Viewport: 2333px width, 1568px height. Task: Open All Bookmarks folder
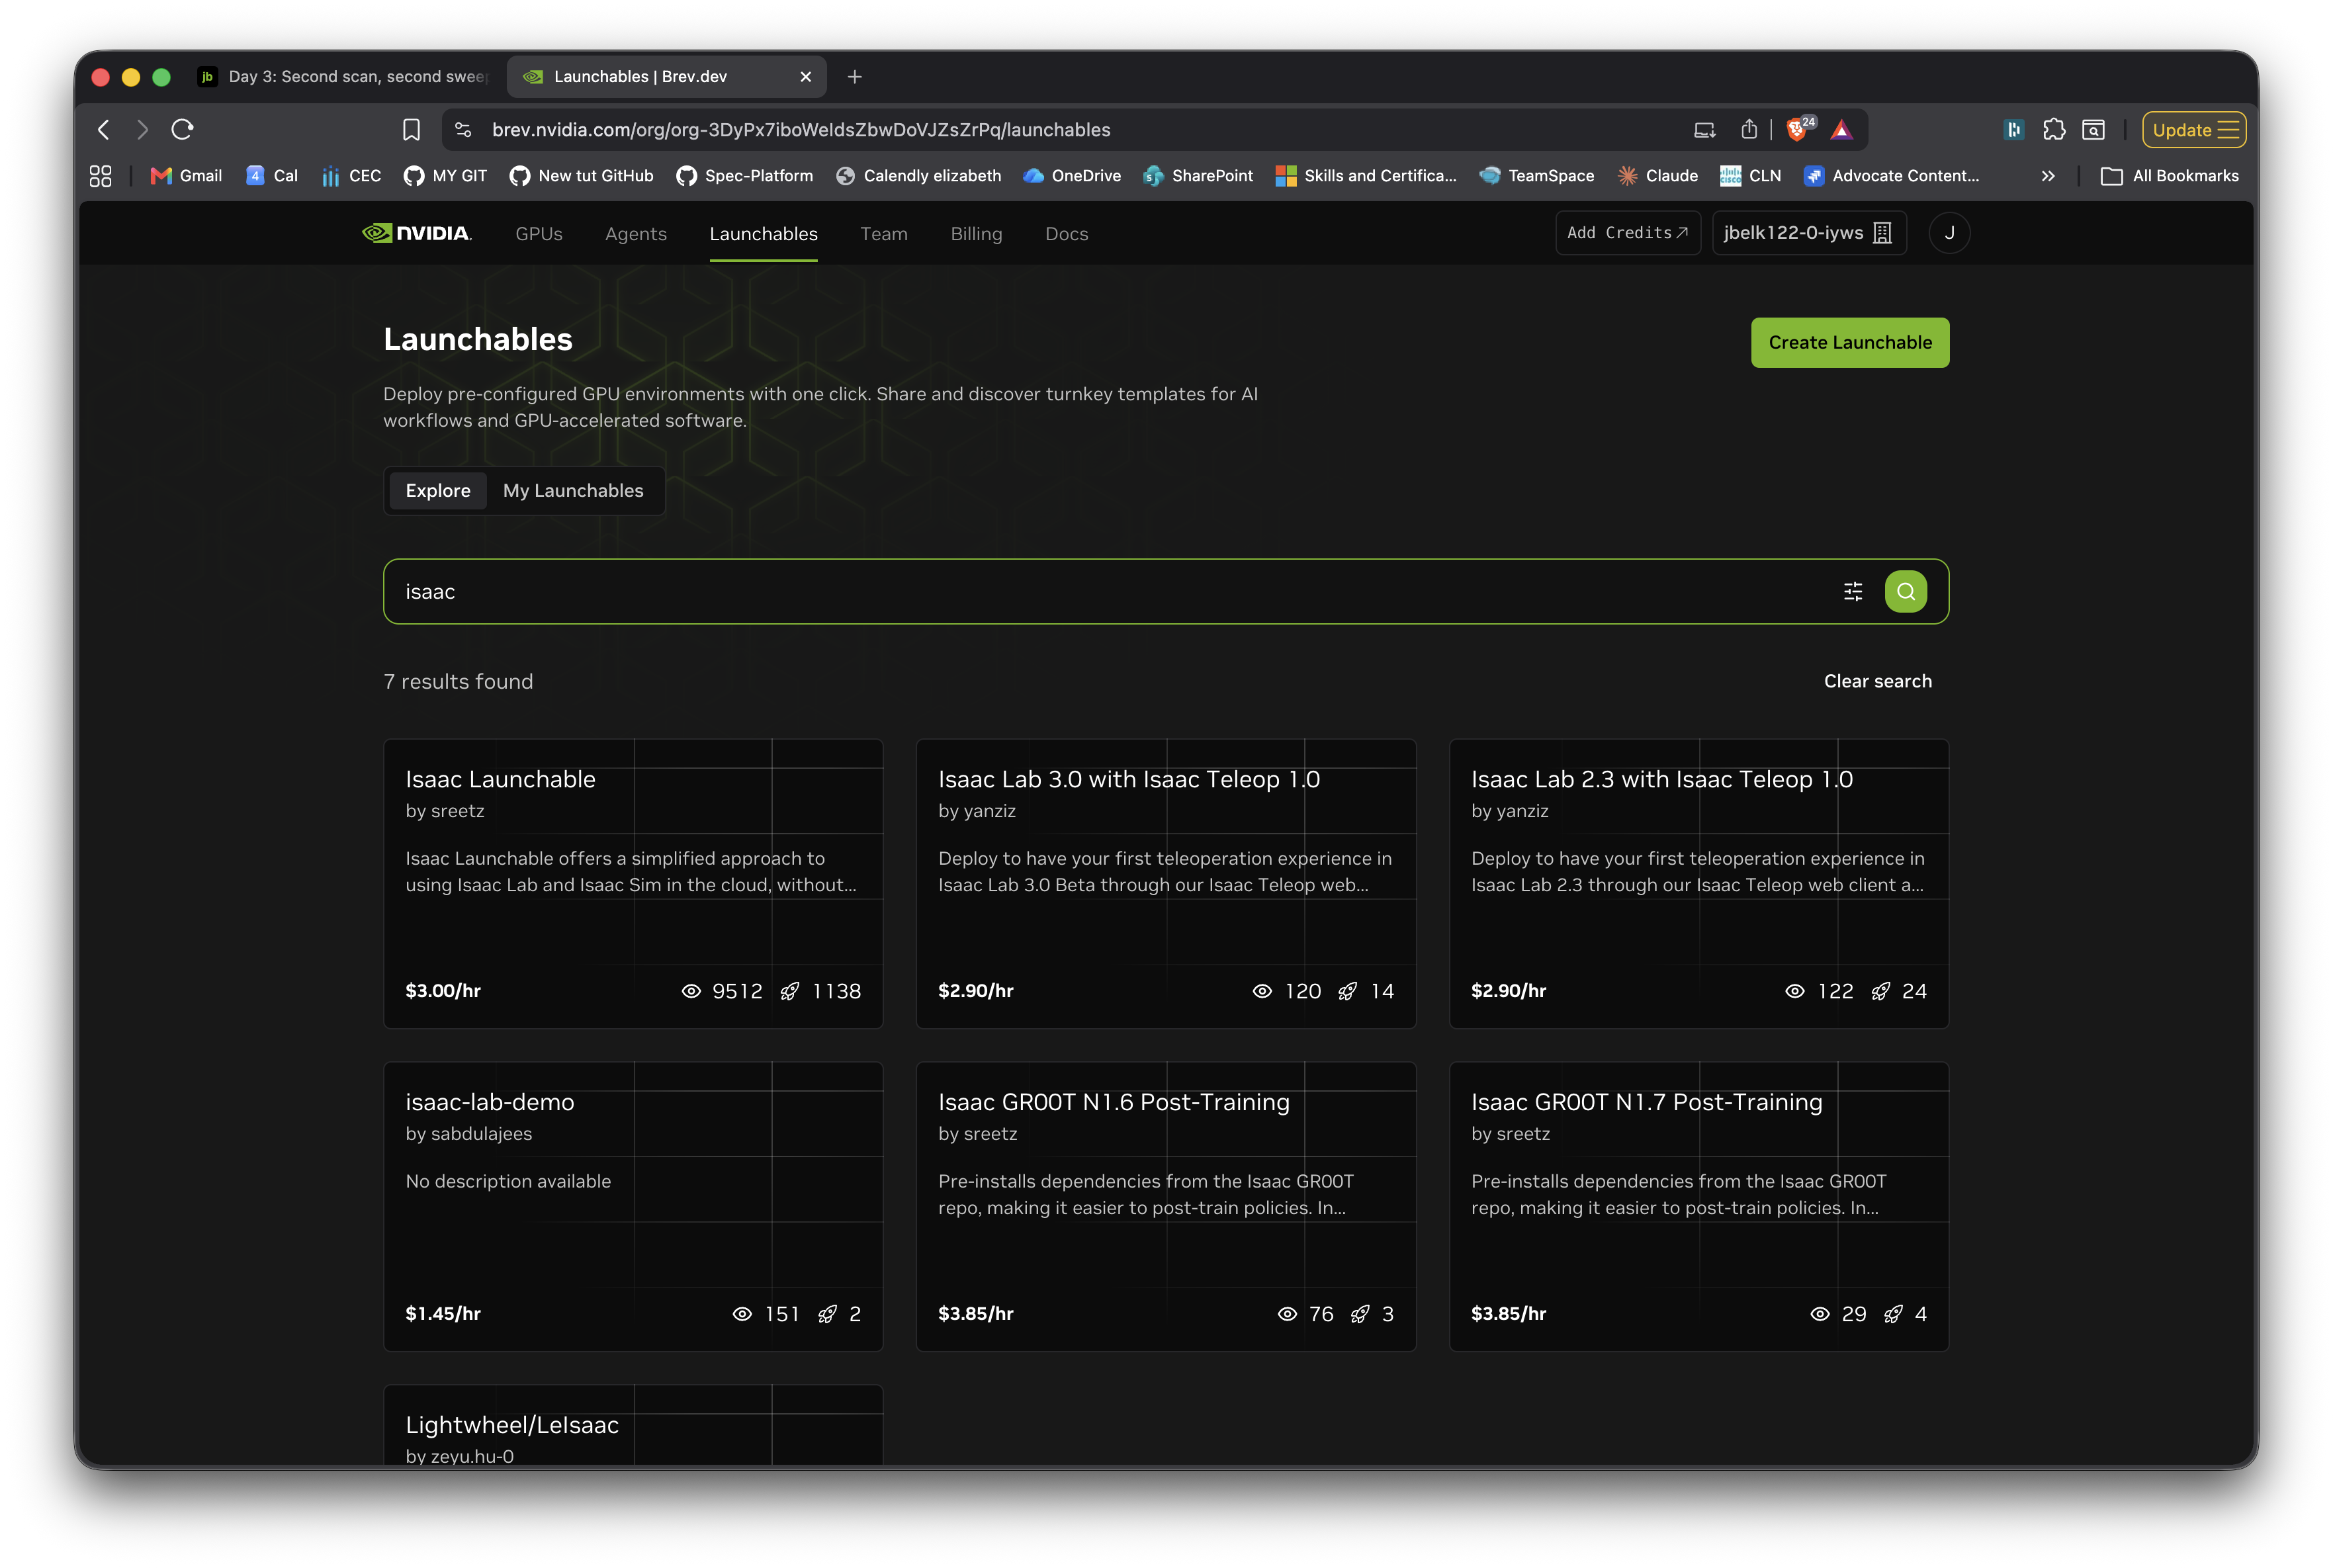click(2169, 176)
